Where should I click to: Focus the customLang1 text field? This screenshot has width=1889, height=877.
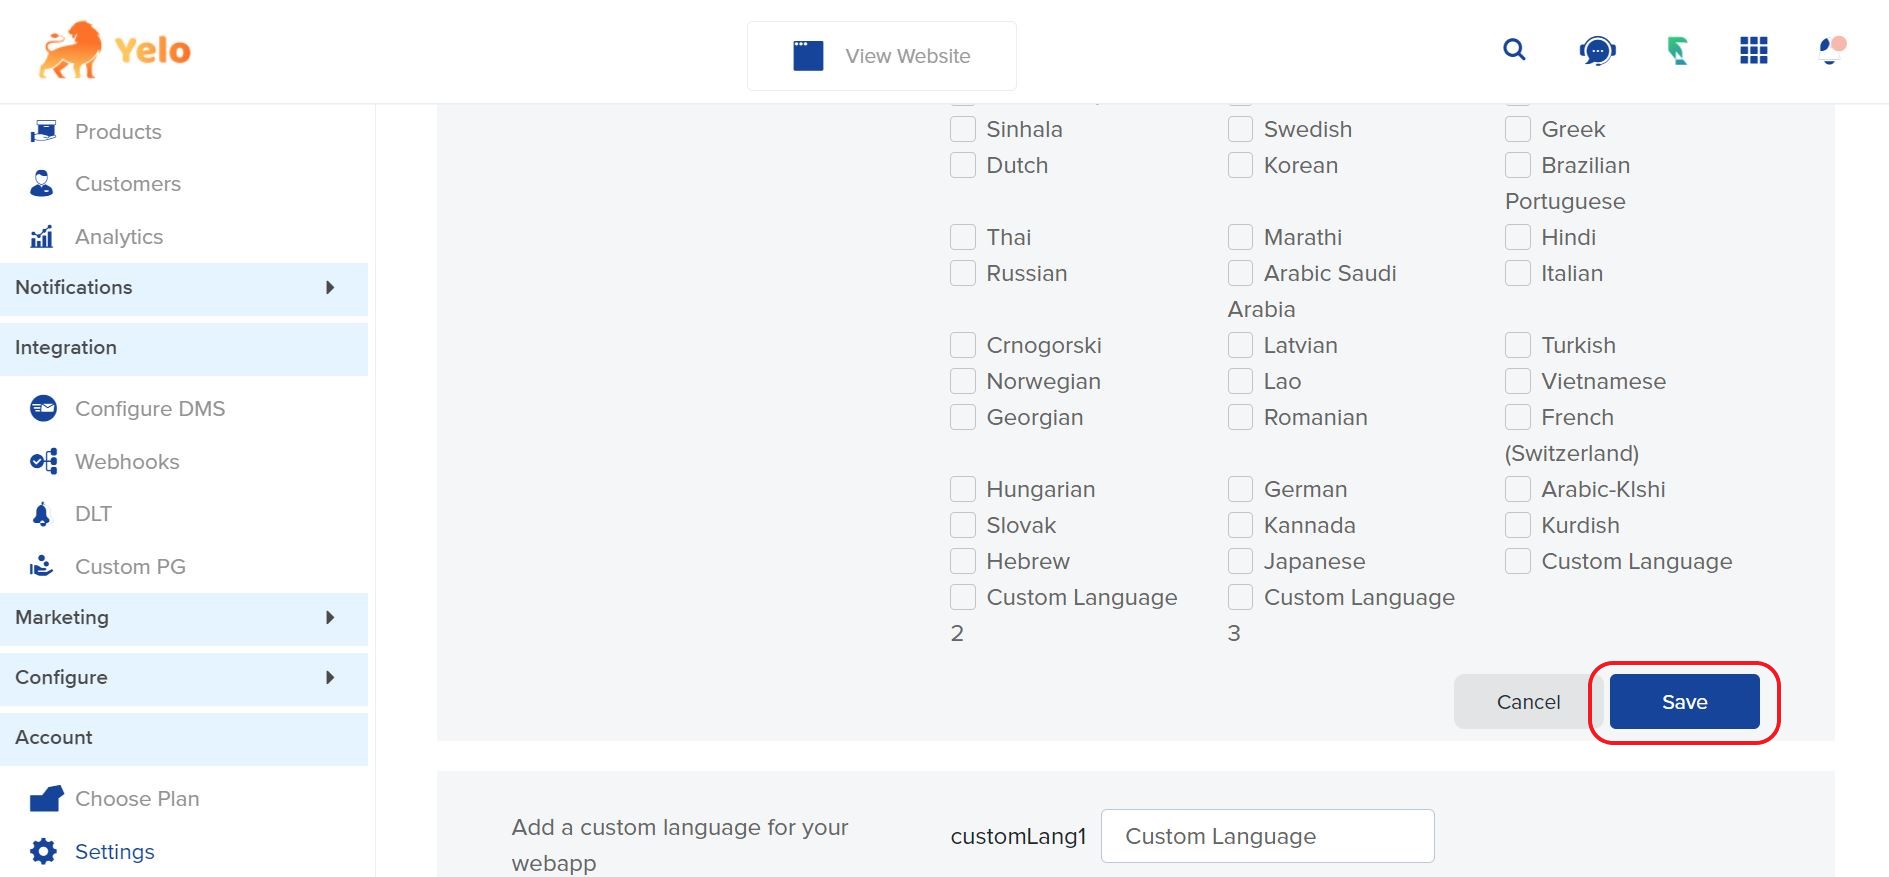pos(1266,836)
